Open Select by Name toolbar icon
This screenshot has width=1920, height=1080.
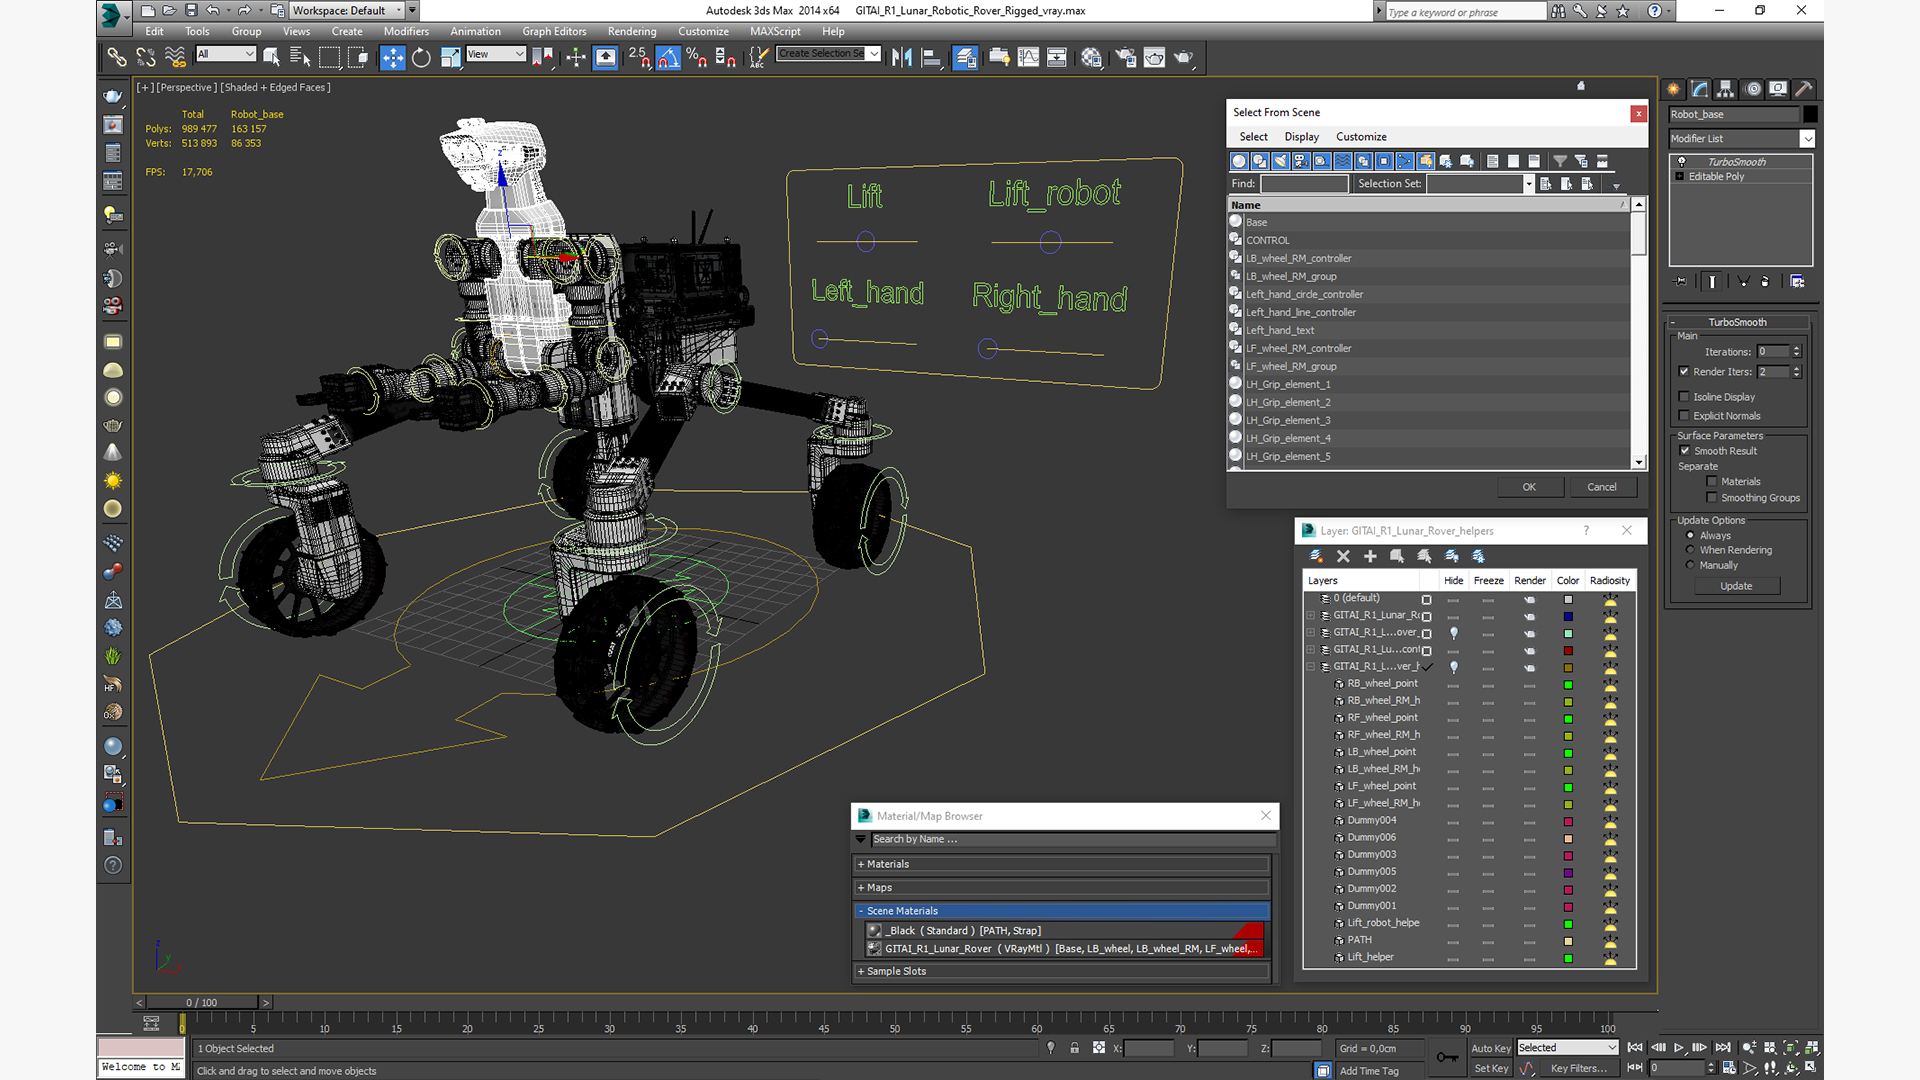(300, 57)
